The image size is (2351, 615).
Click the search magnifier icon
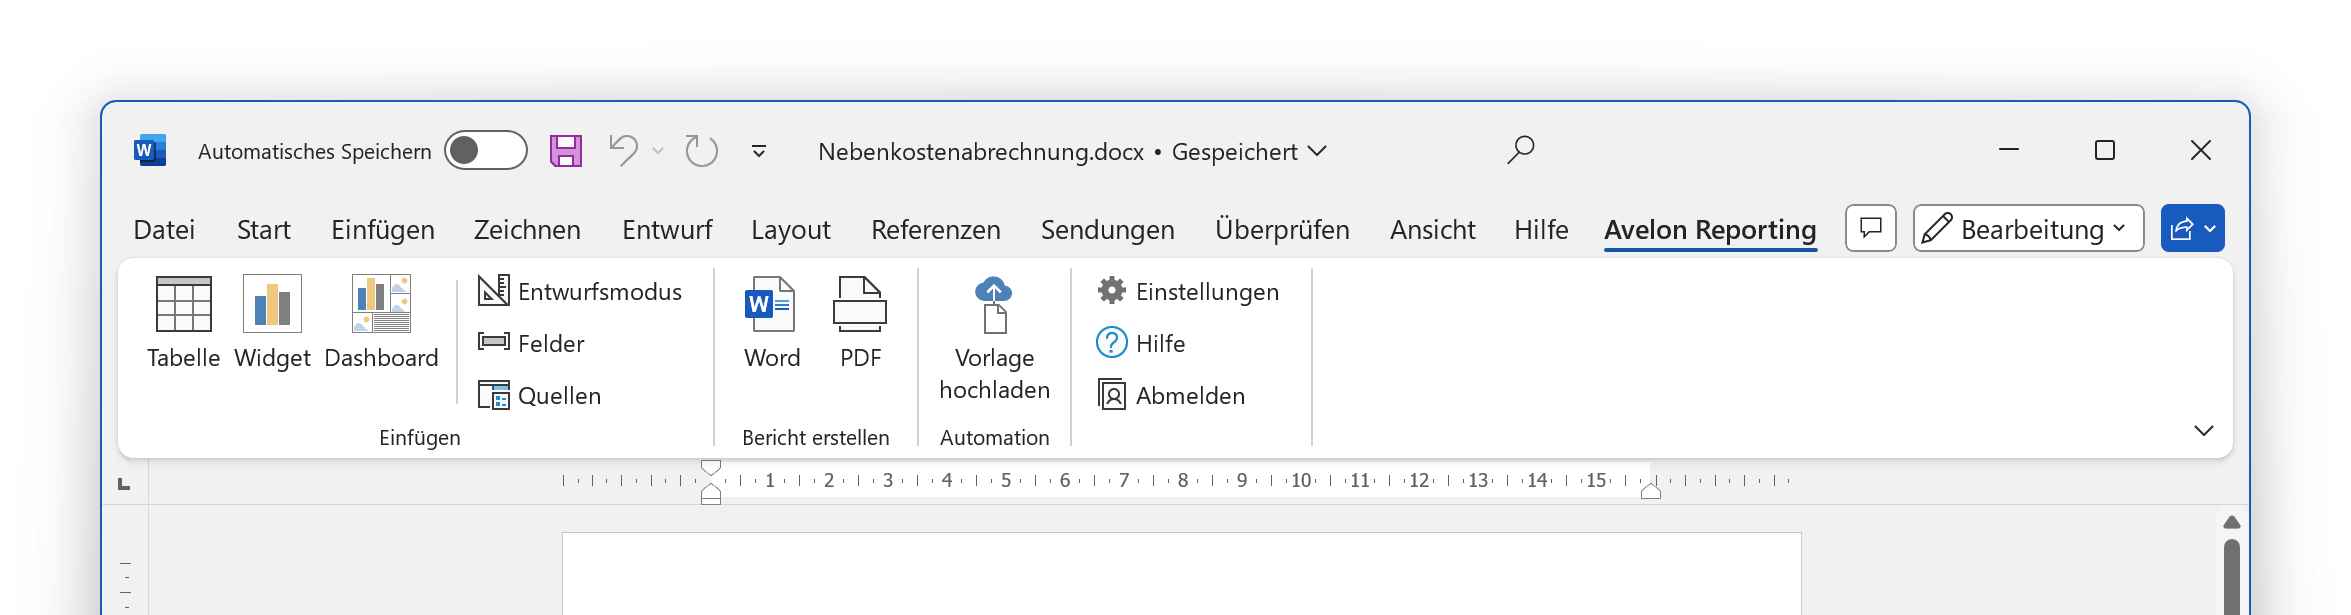coord(1521,150)
